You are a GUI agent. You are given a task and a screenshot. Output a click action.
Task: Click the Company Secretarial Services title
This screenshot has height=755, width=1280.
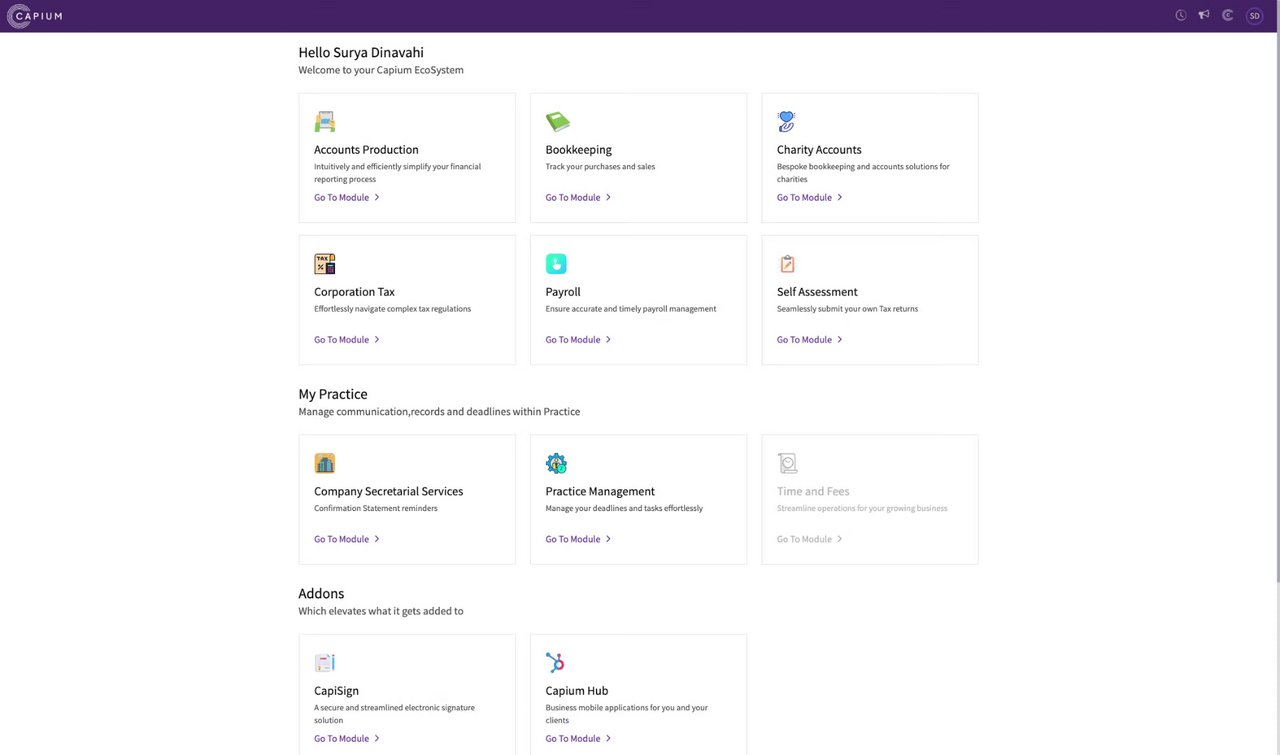click(x=389, y=492)
